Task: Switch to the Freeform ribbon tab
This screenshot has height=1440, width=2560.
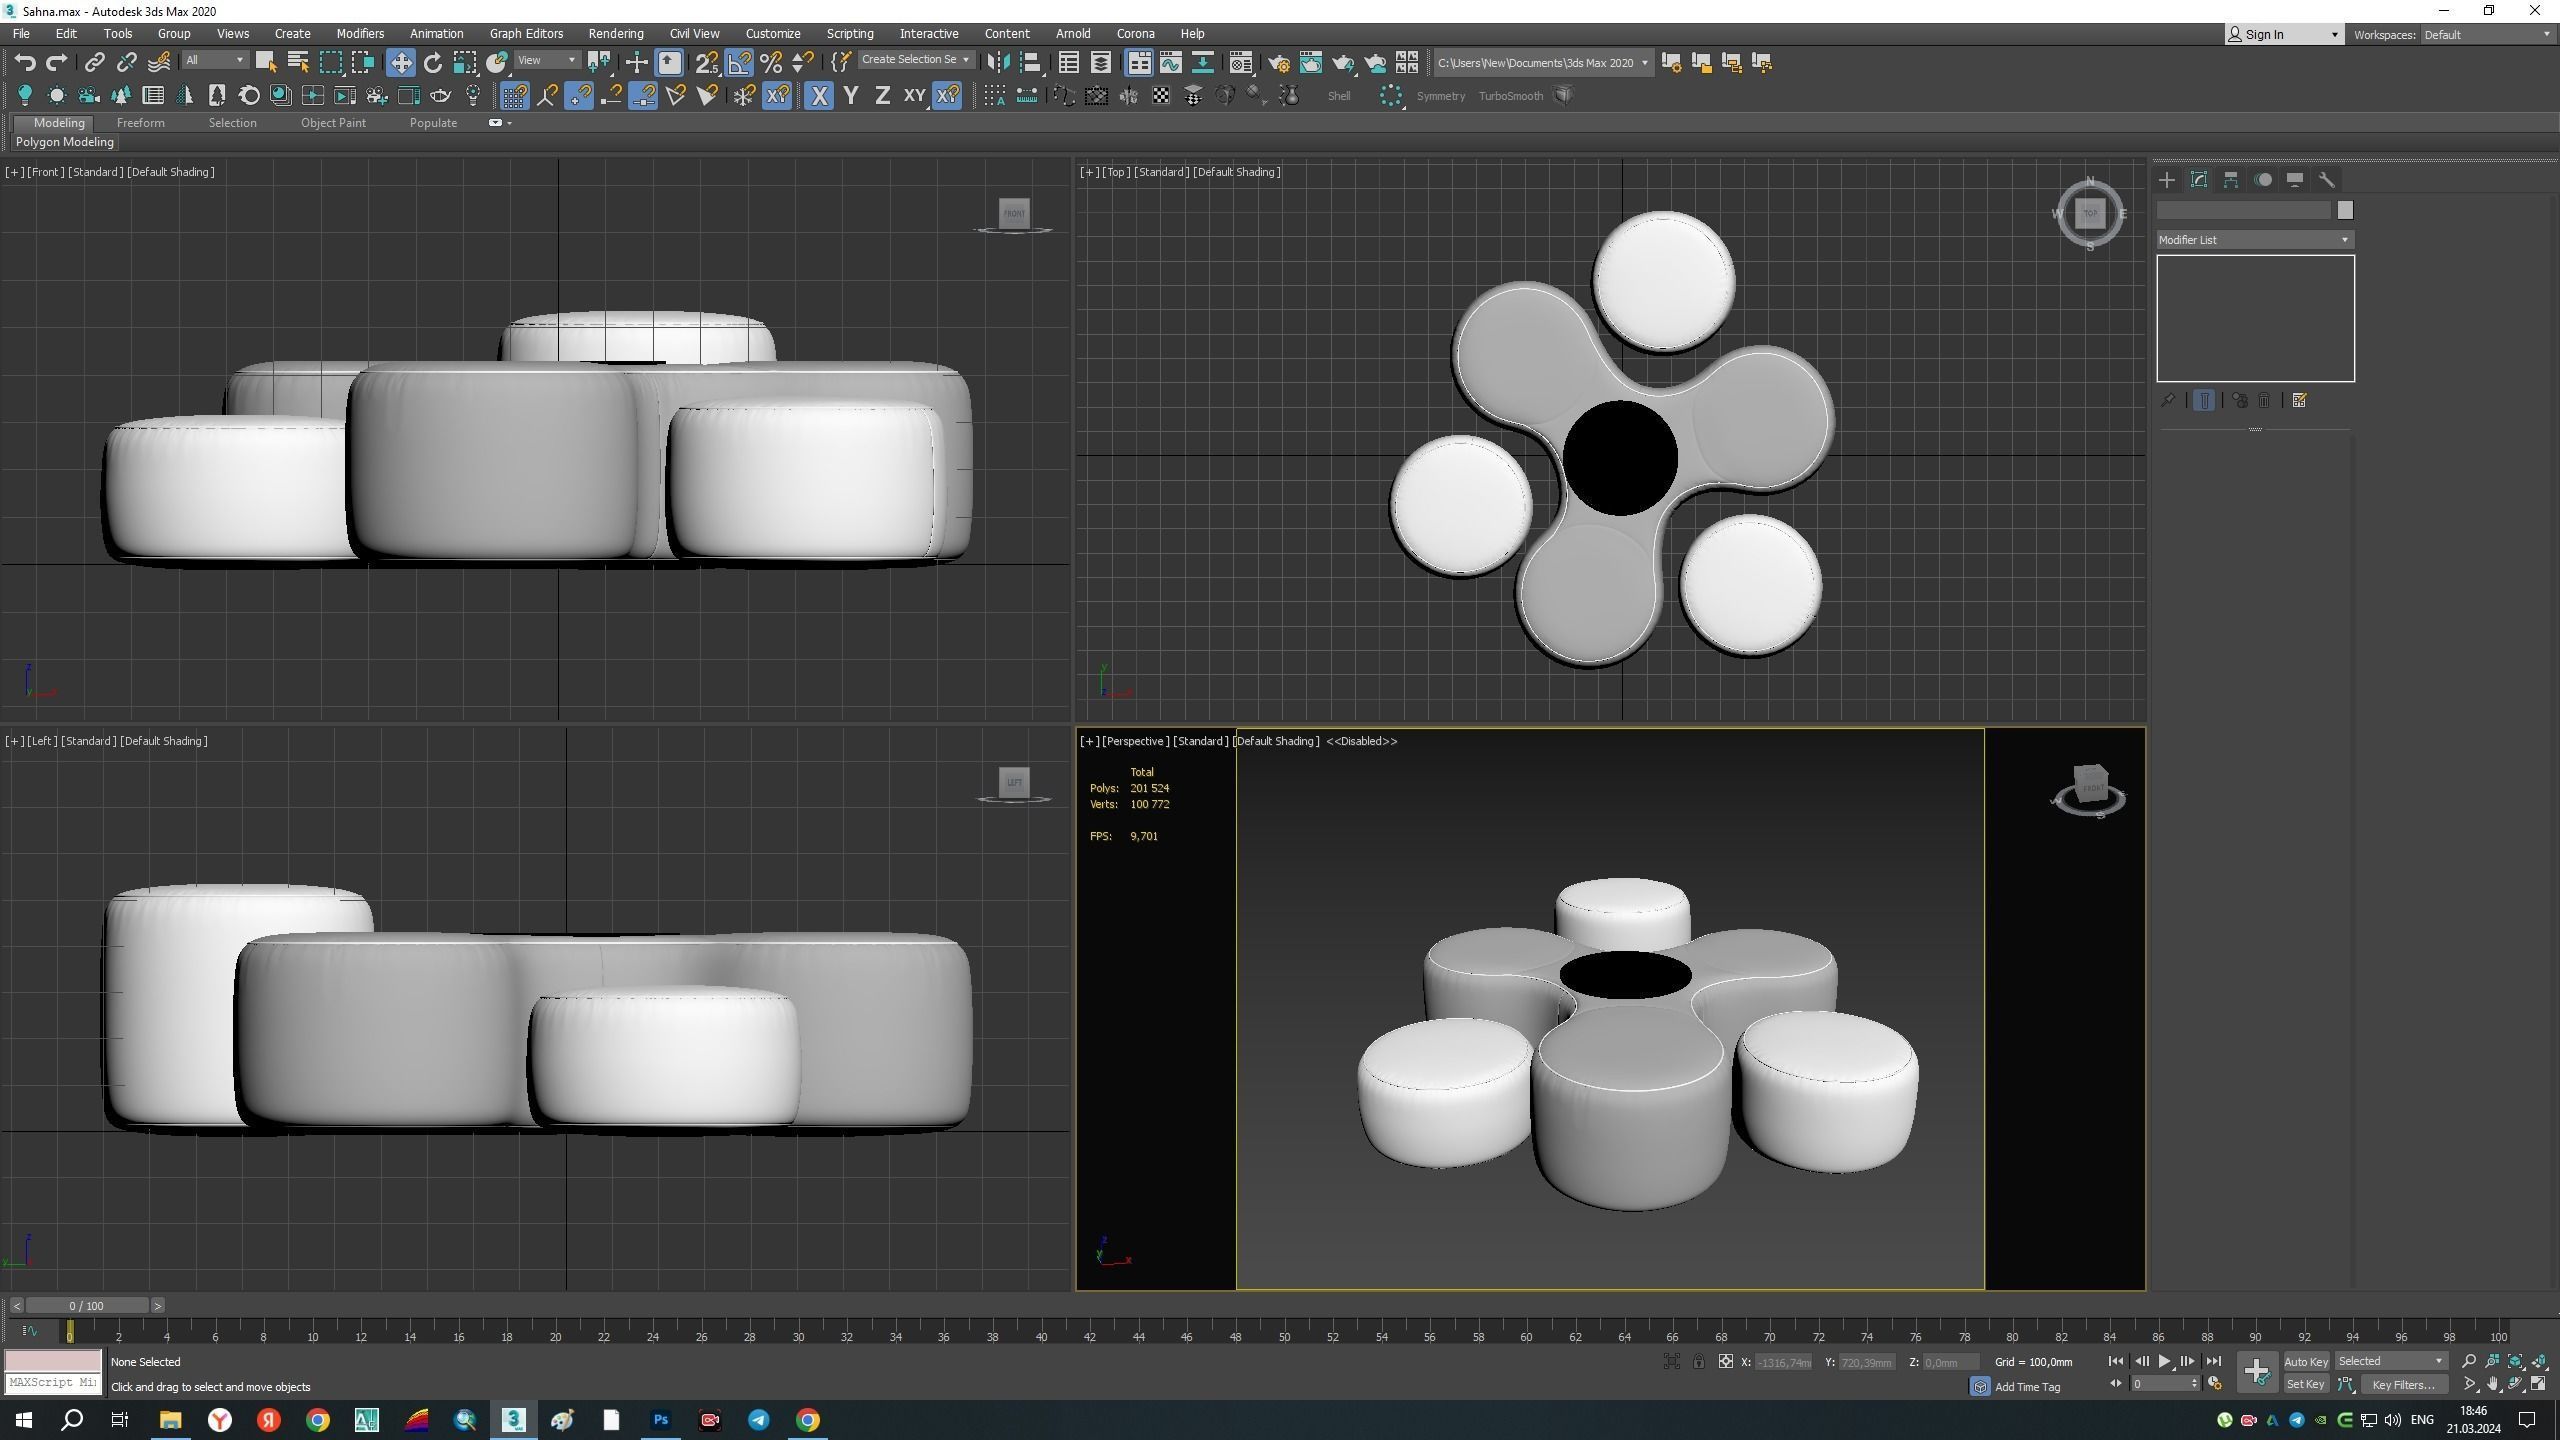Action: [x=140, y=123]
